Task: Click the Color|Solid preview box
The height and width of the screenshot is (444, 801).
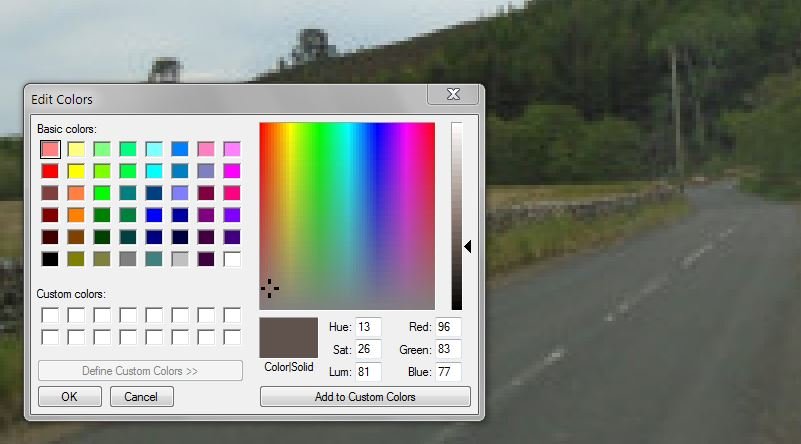Action: coord(289,338)
